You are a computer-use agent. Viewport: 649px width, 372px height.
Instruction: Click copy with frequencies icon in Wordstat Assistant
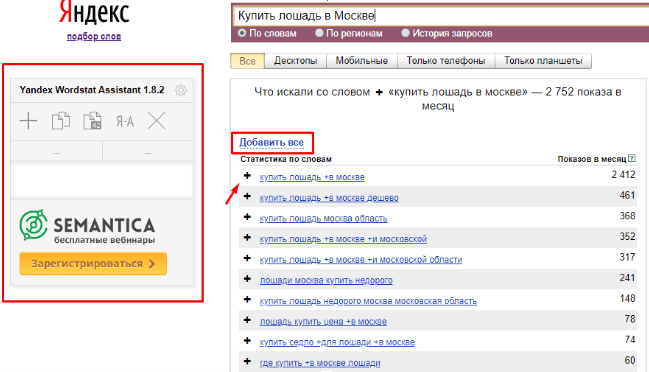pyautogui.click(x=92, y=121)
